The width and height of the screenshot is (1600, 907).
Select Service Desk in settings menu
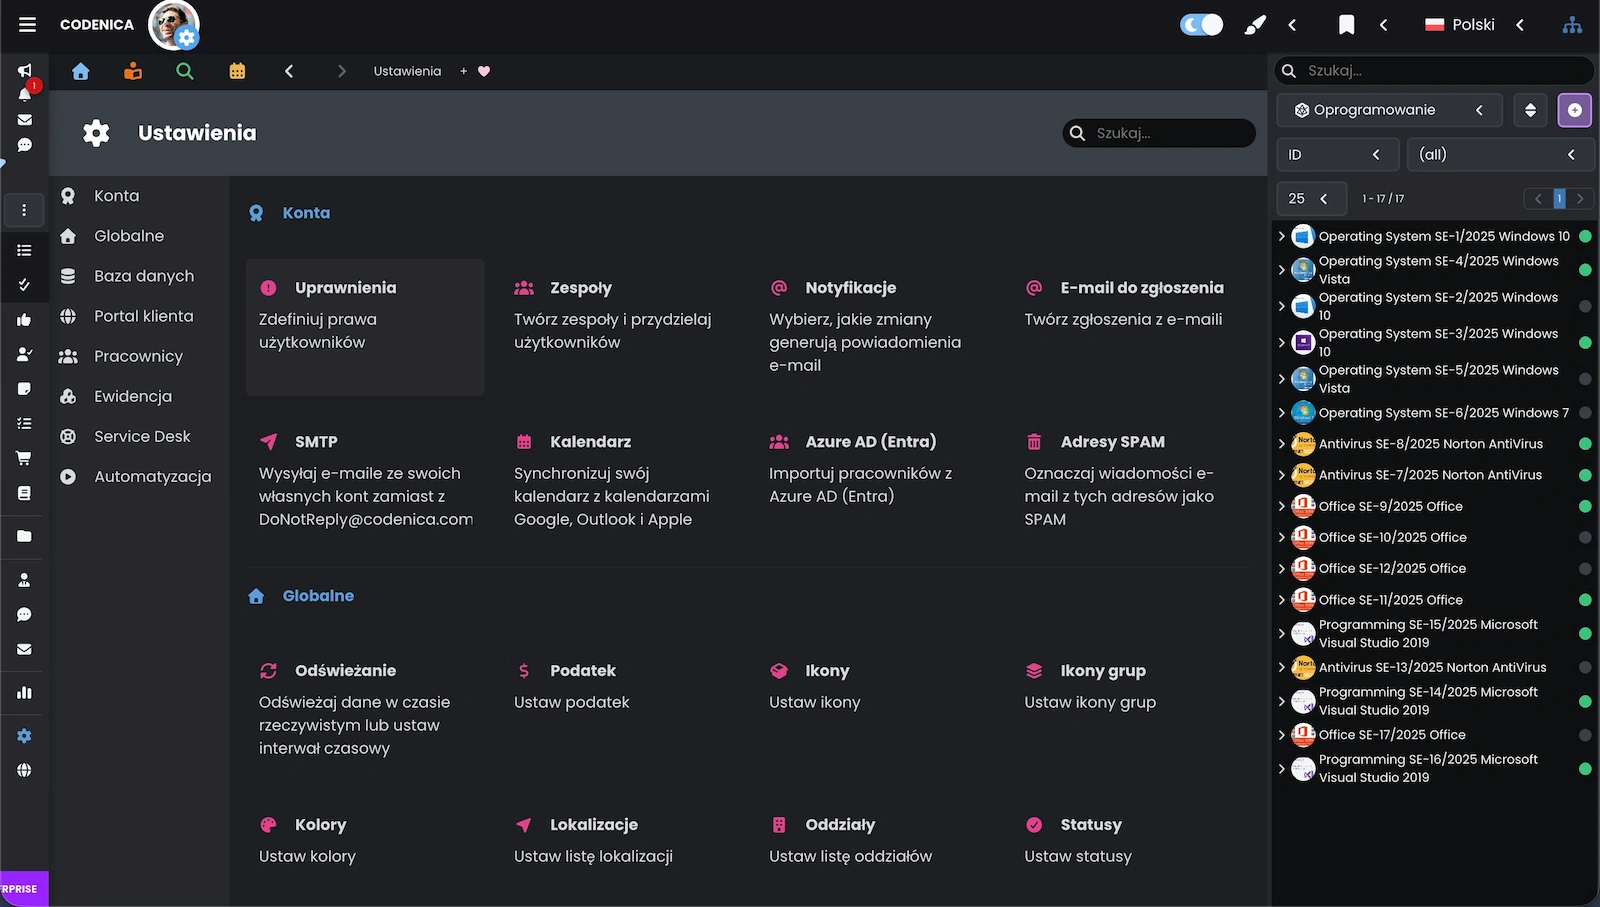pyautogui.click(x=142, y=437)
